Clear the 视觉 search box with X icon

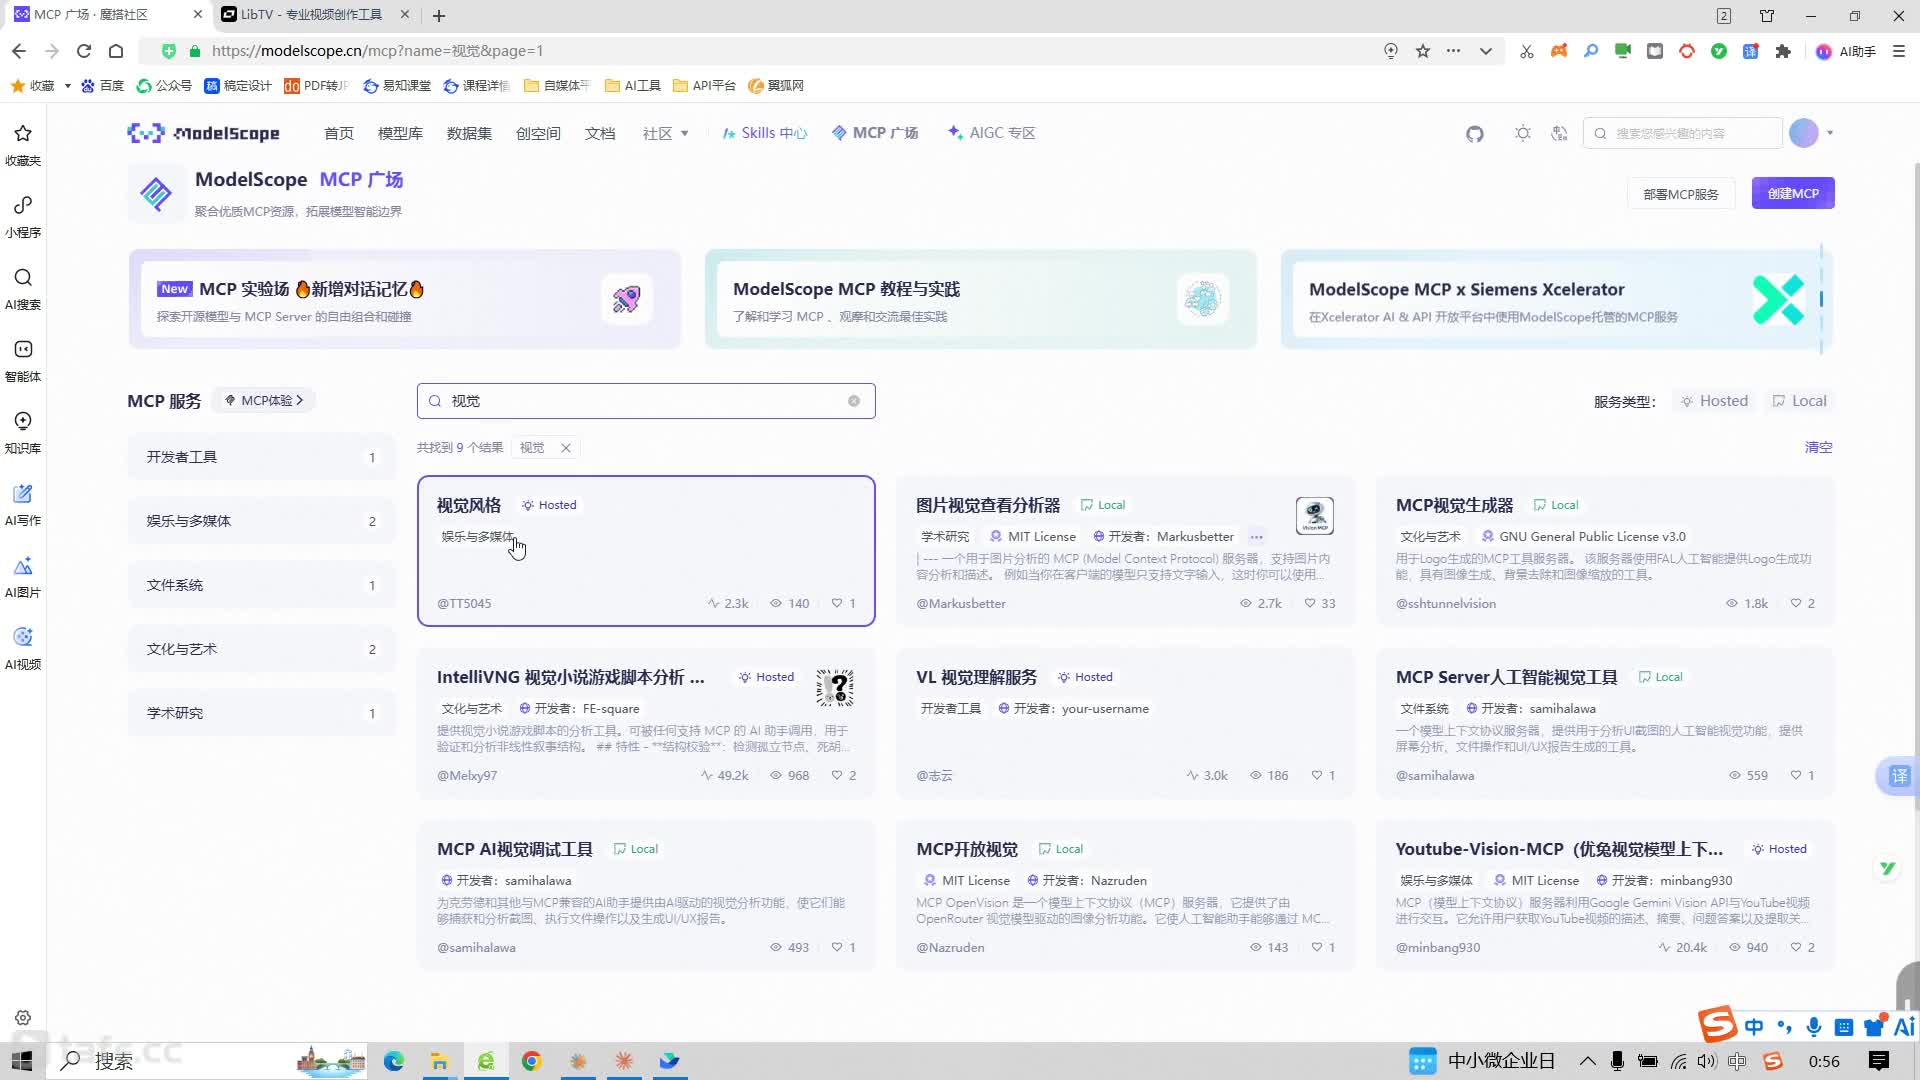tap(854, 401)
